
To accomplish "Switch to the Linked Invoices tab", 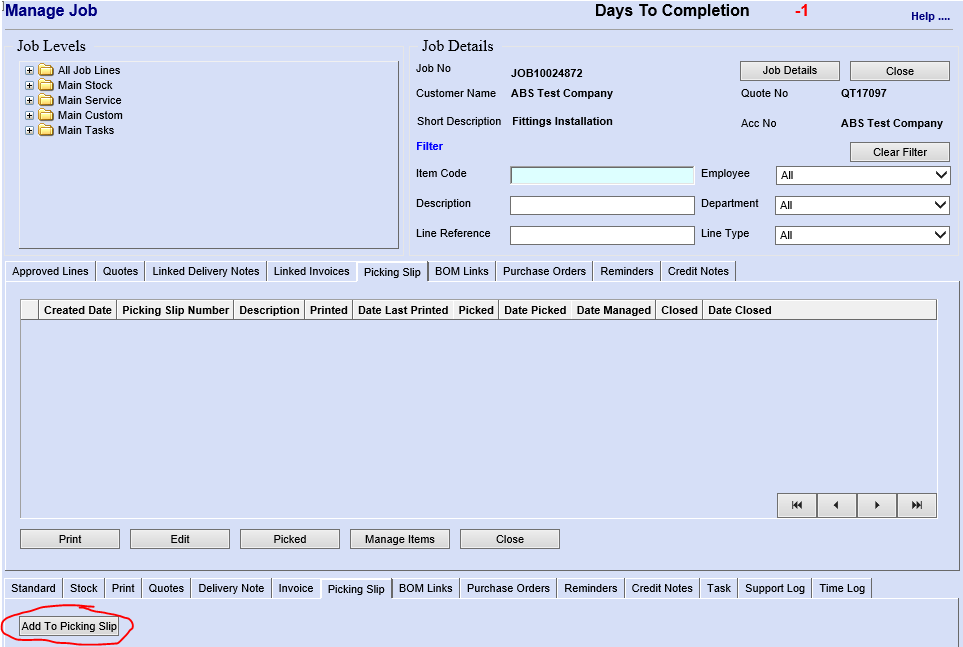I will 311,272.
